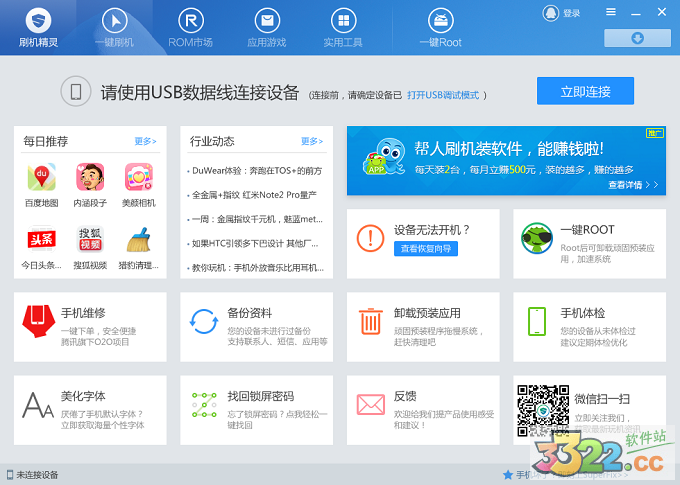This screenshot has height=485, width=680.
Task: Click the 登录 user avatar icon
Action: click(551, 13)
